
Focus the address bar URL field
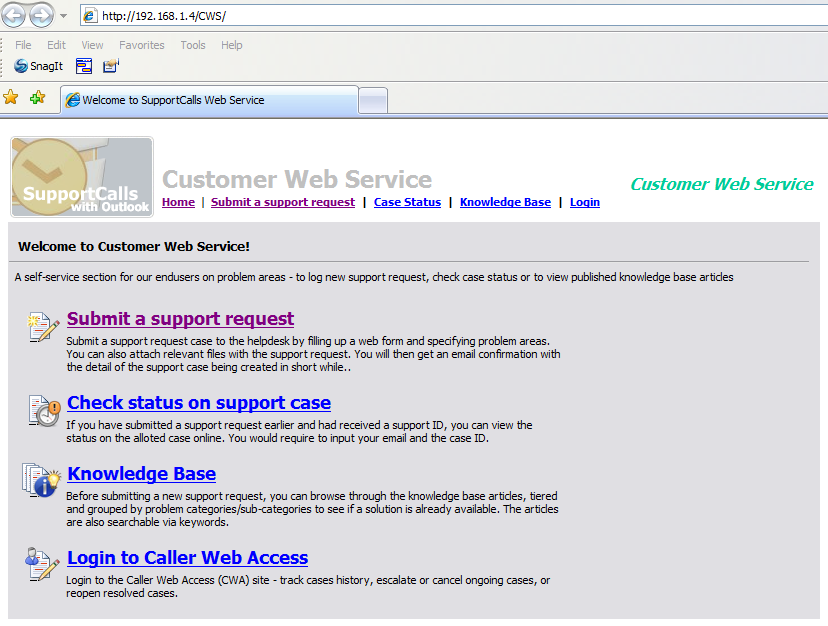point(454,16)
